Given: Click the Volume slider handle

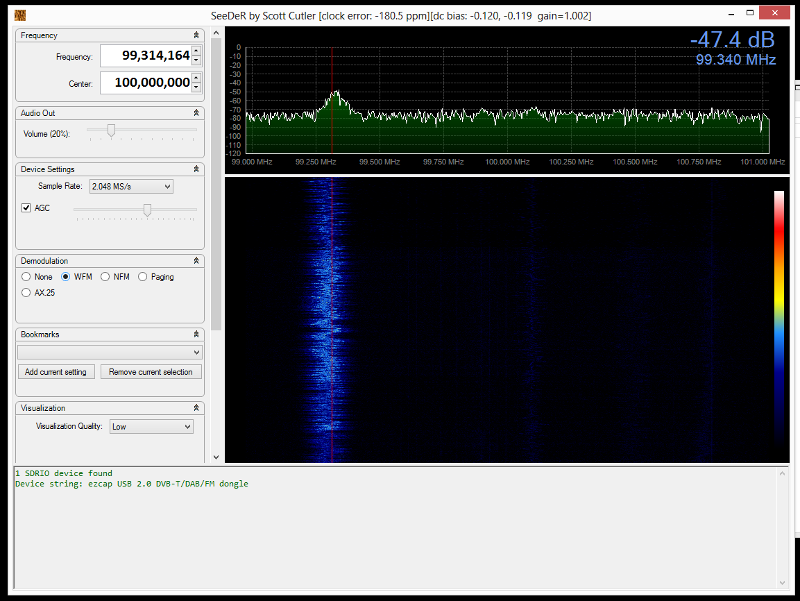Looking at the screenshot, I should pos(111,130).
